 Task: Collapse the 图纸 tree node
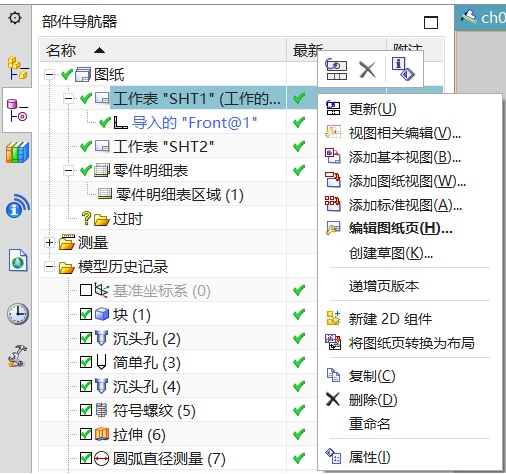(49, 74)
